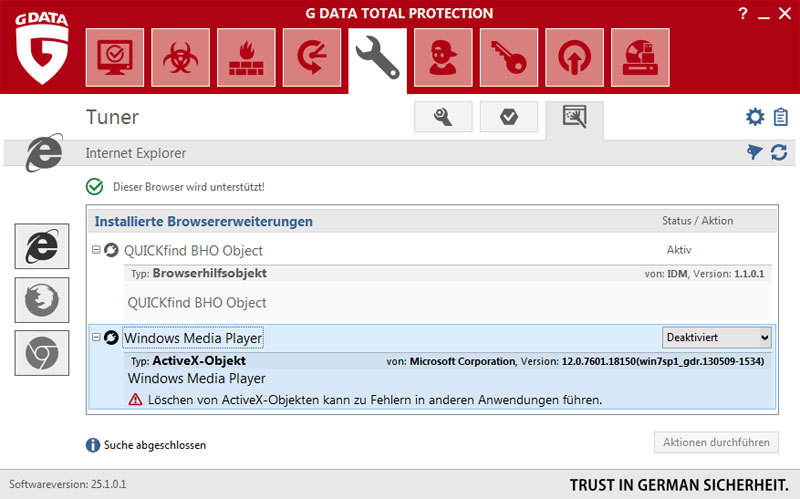Click the Typ: ActiveX-Objekt label

pos(188,361)
